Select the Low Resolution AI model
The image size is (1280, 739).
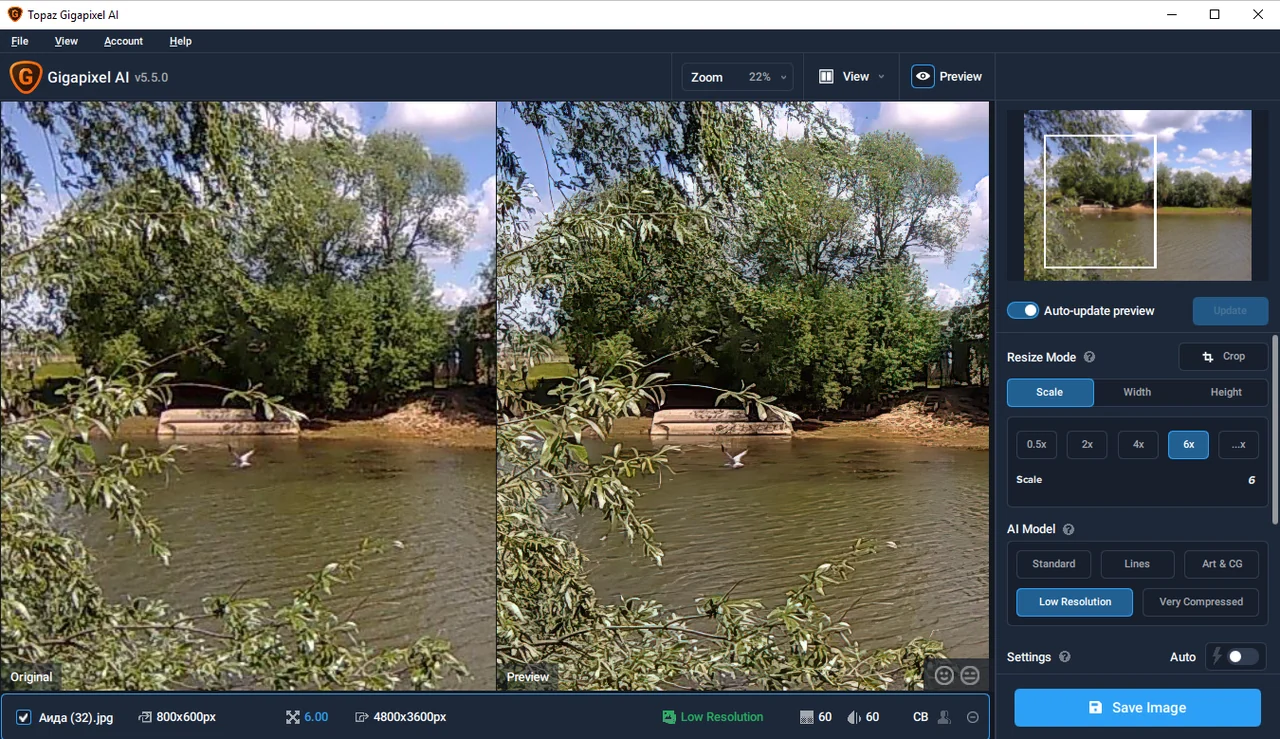click(1075, 602)
